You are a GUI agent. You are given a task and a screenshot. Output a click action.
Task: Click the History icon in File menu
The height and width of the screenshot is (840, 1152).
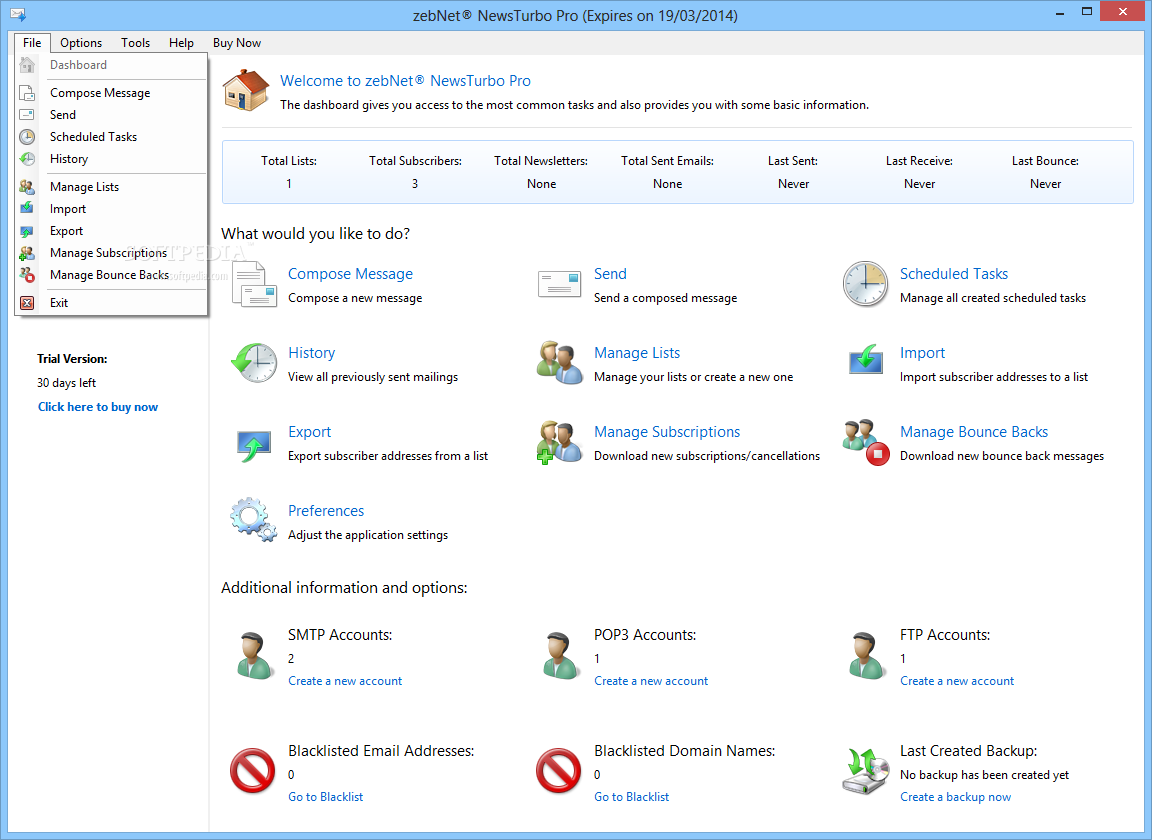coord(26,159)
